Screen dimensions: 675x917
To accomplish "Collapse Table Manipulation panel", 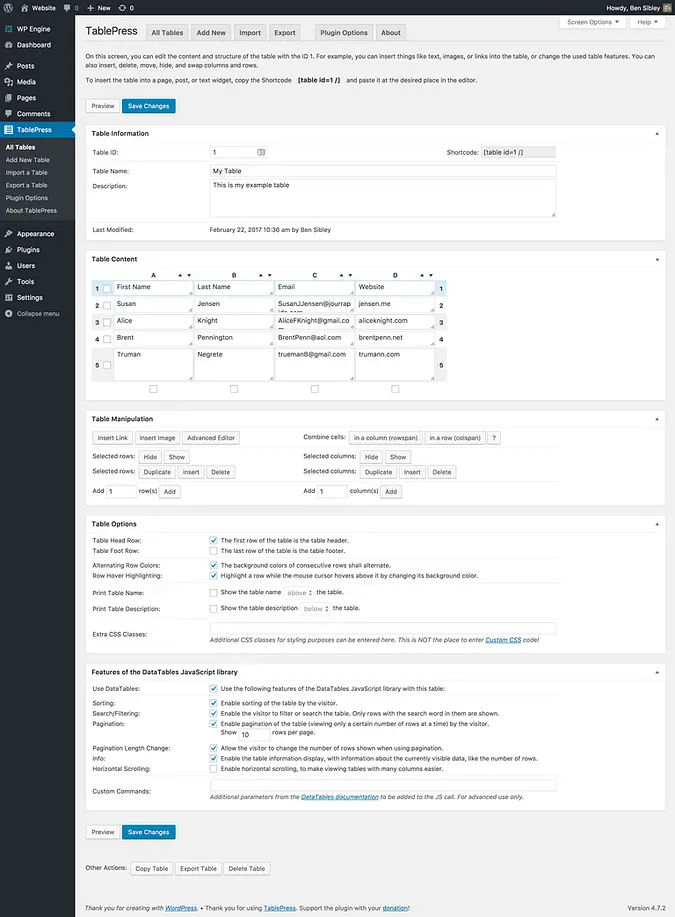I will [x=657, y=419].
